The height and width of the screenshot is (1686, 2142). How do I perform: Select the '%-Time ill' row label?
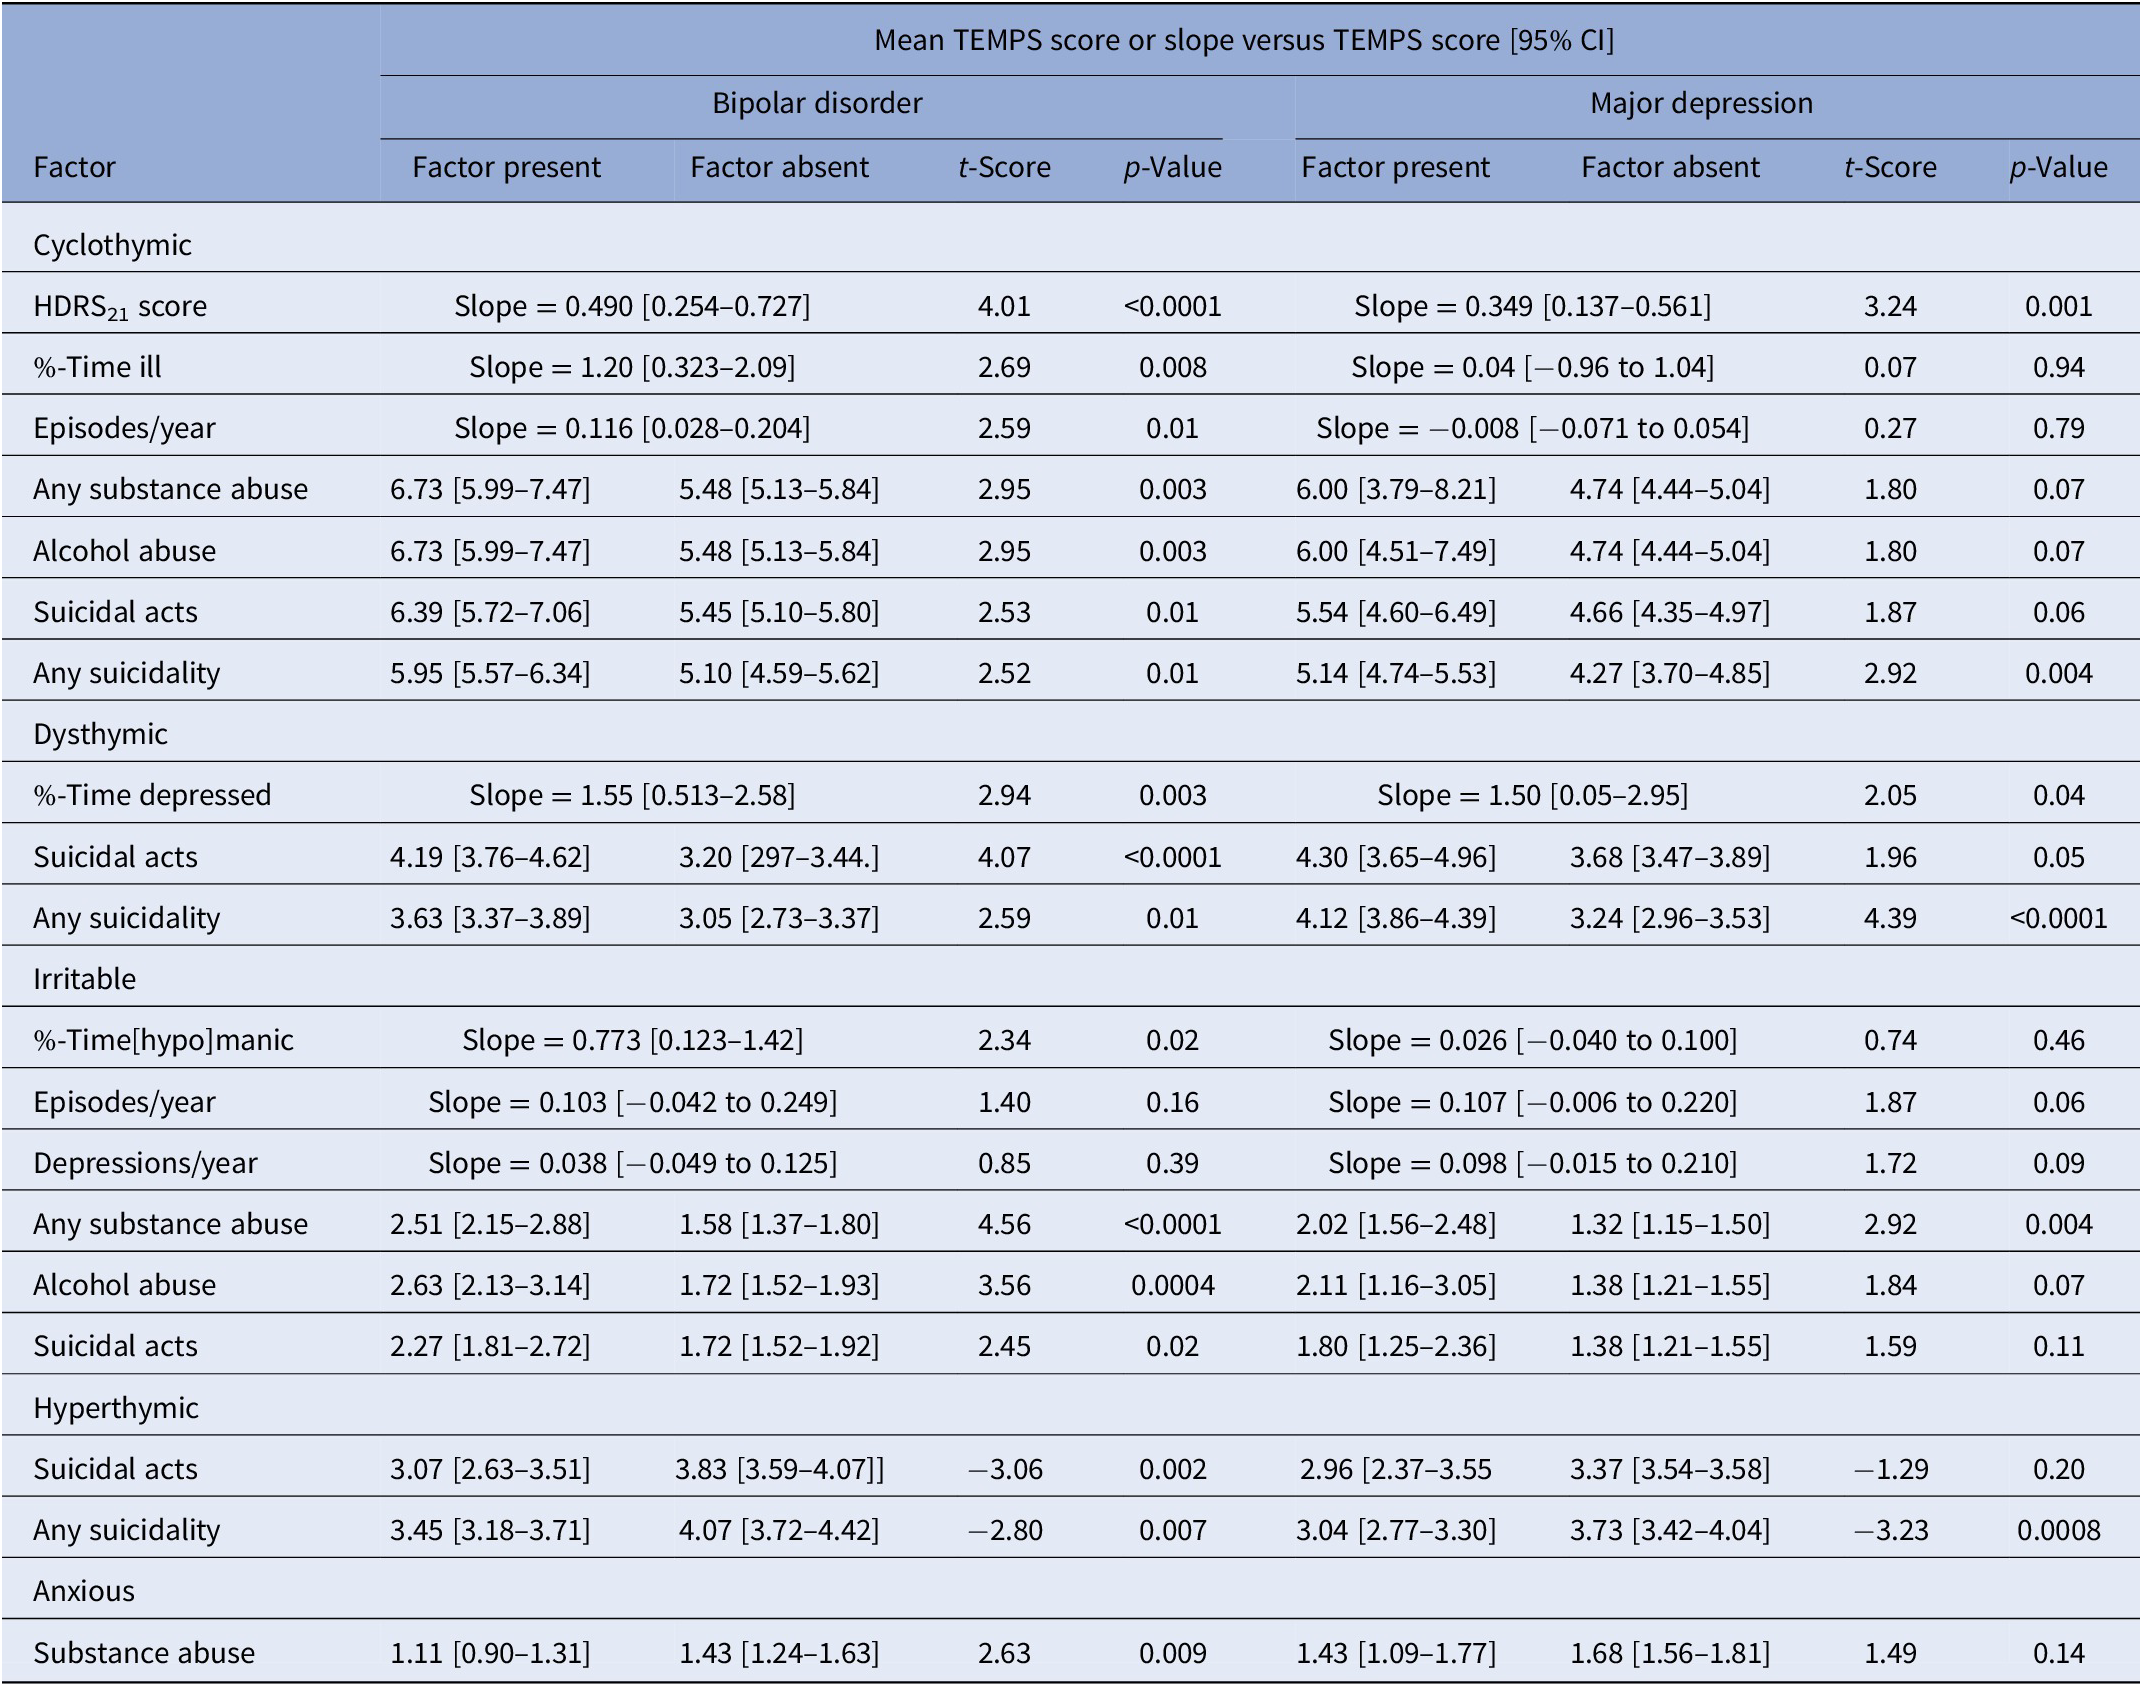[x=97, y=367]
